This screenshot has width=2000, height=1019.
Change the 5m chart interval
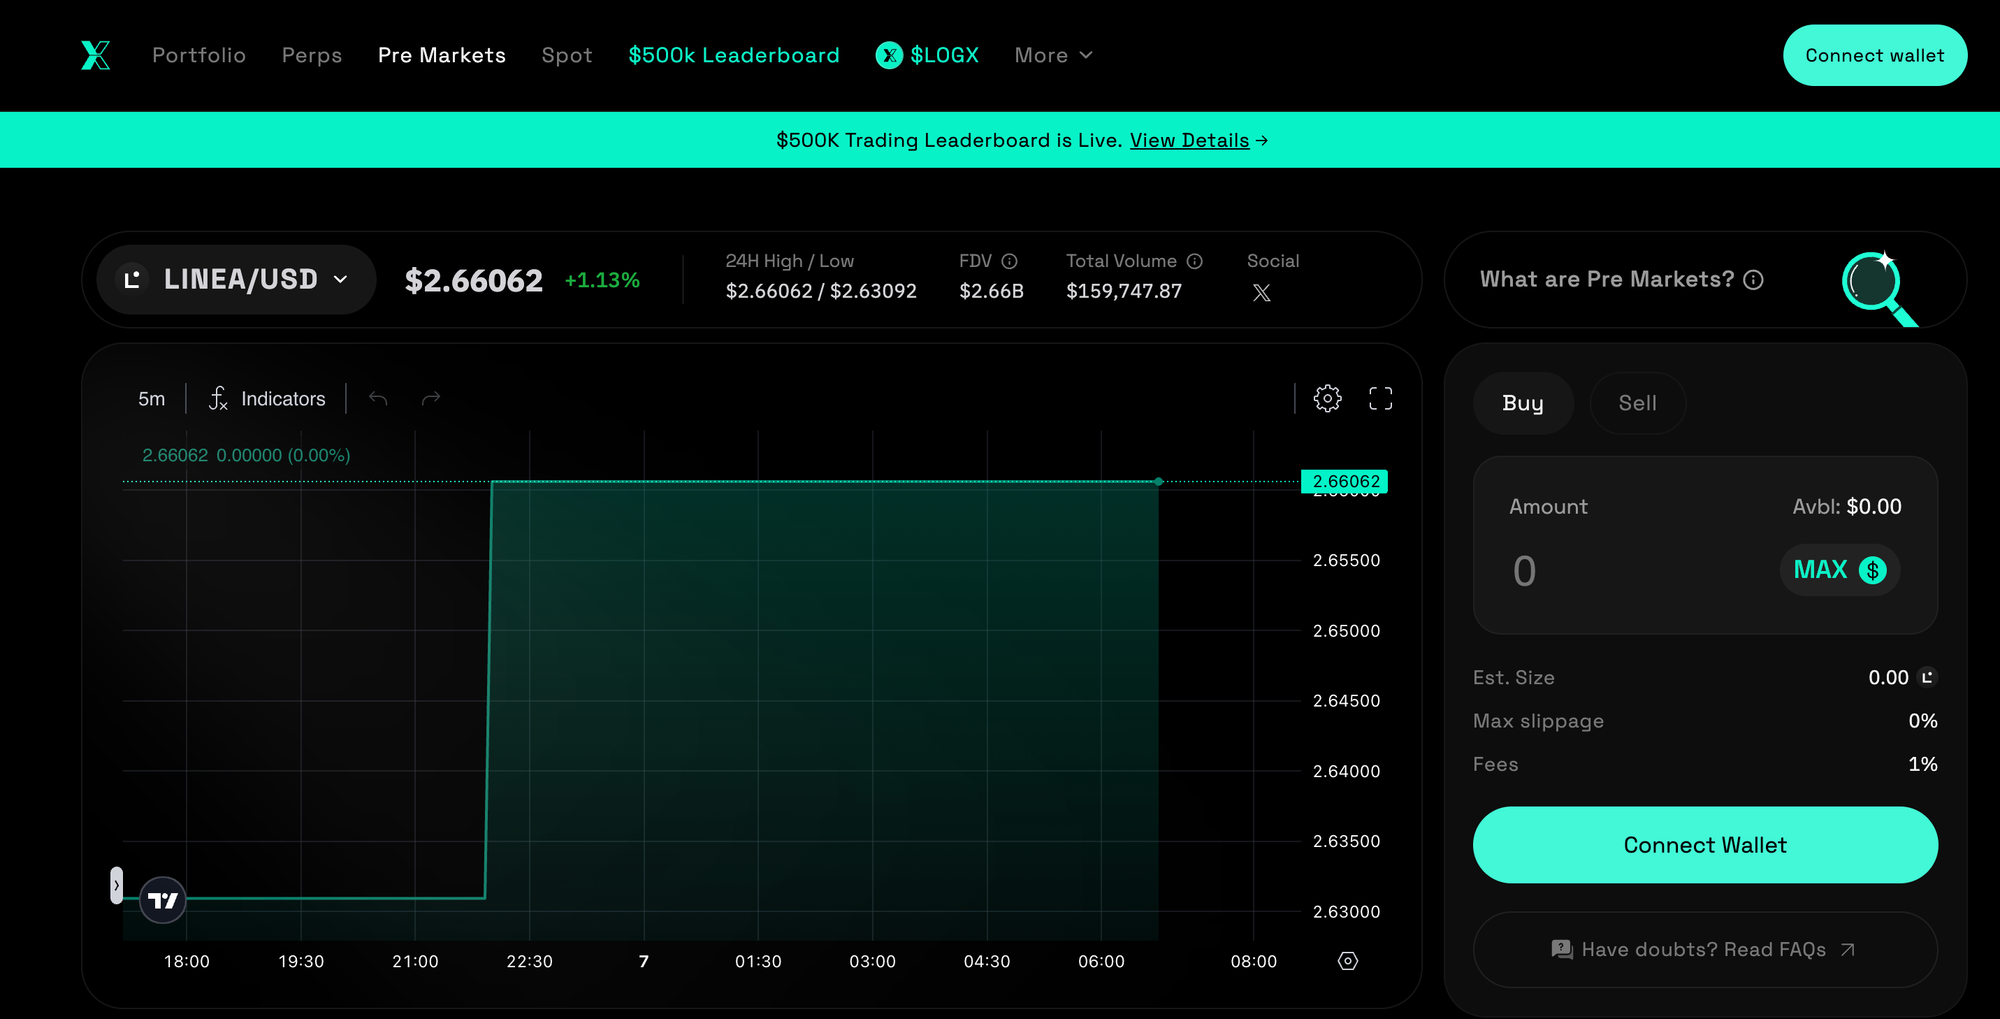pyautogui.click(x=152, y=399)
